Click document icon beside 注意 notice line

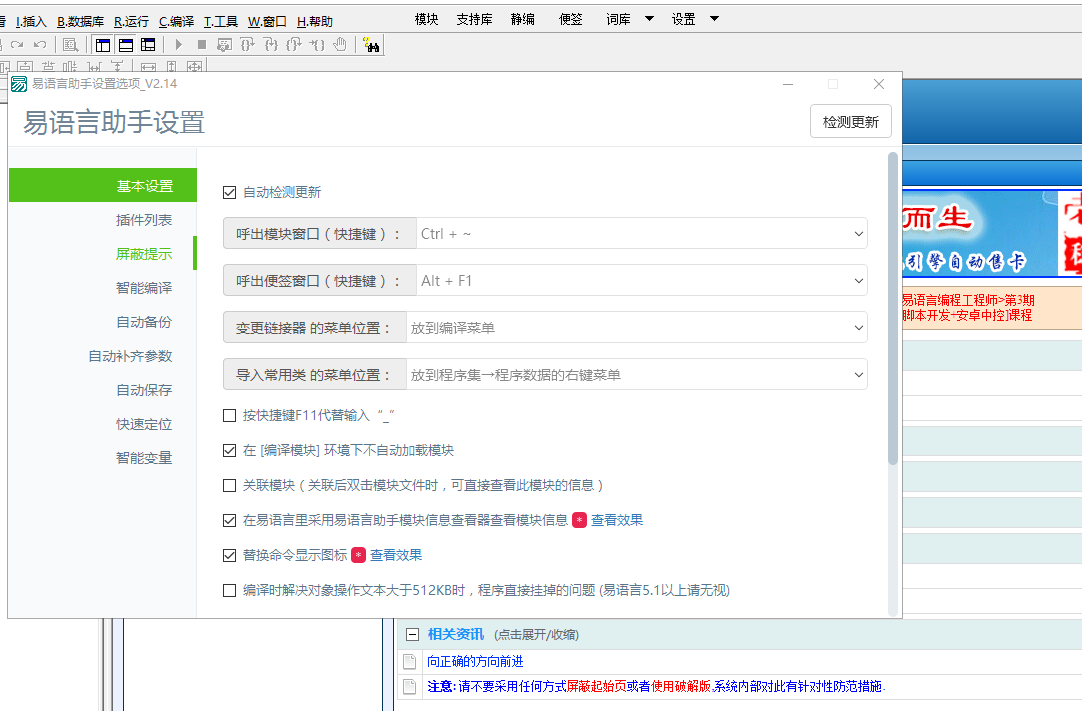point(409,686)
